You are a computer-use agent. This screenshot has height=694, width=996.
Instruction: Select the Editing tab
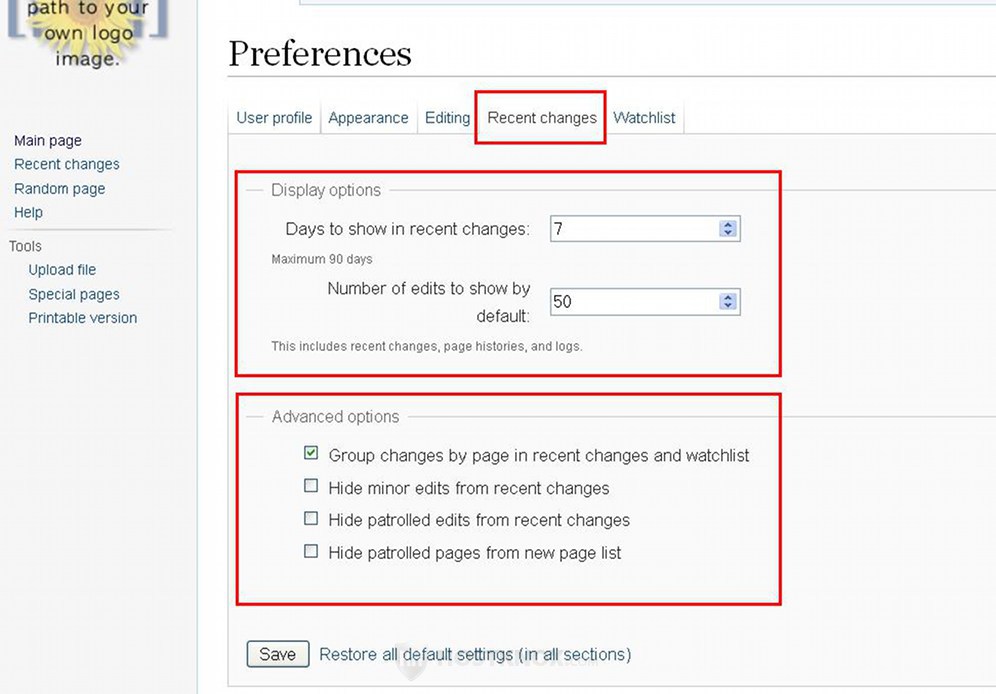(447, 118)
